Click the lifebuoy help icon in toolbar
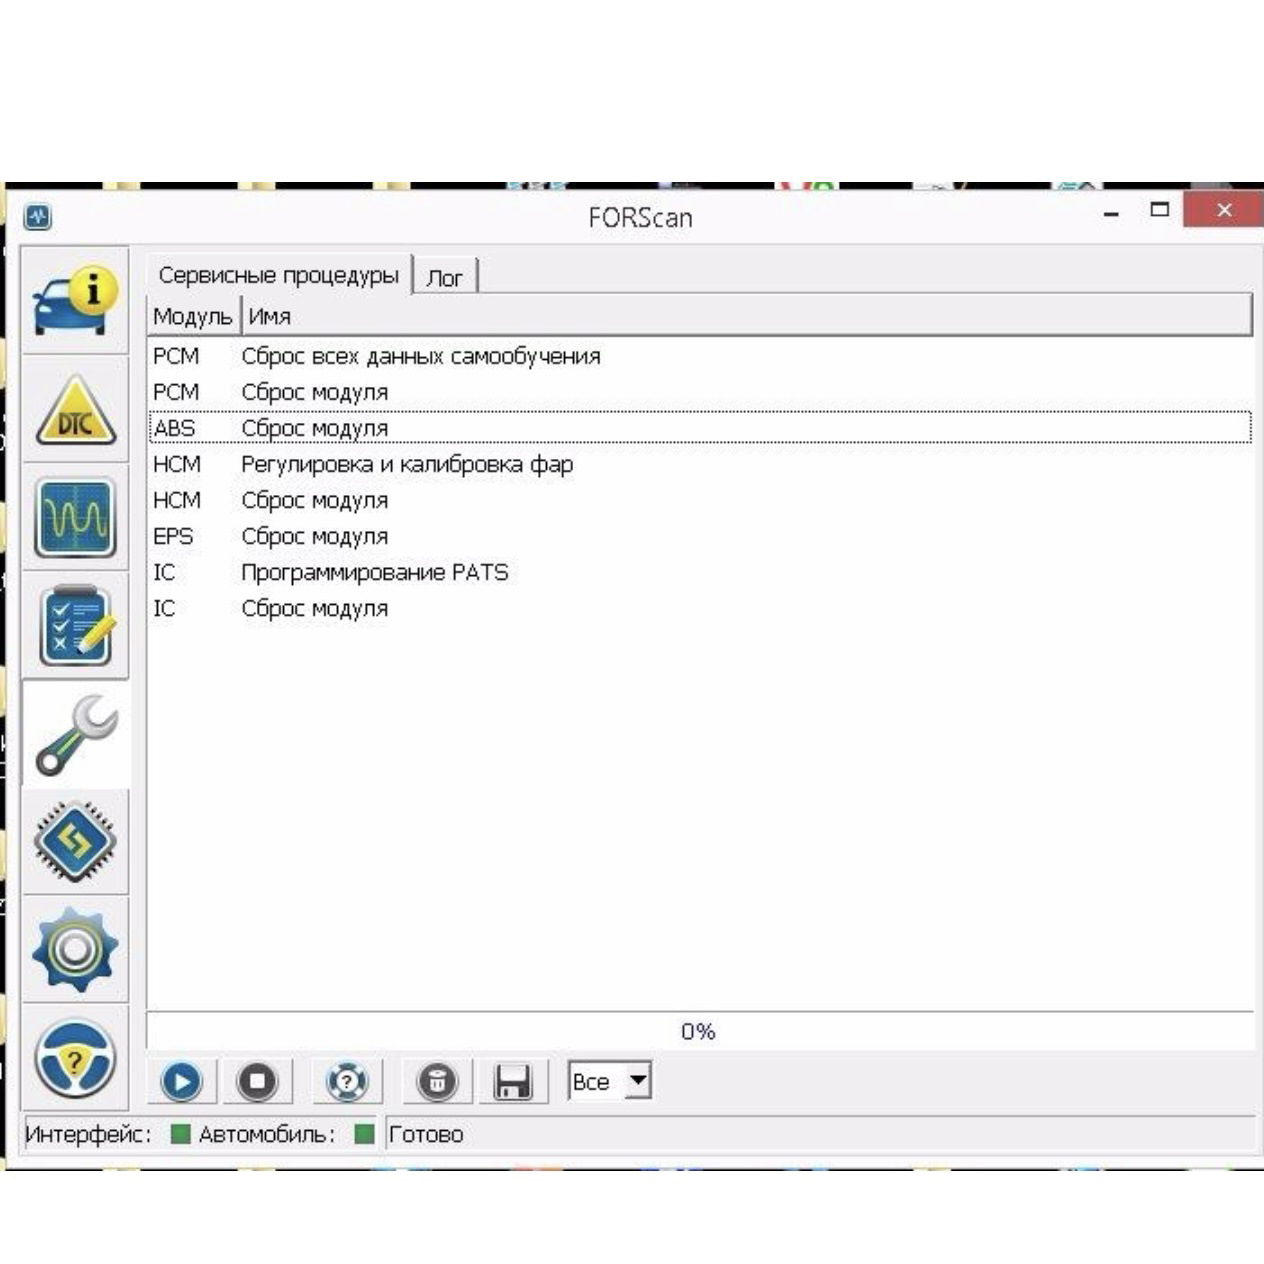This screenshot has width=1264, height=1264. click(346, 1081)
